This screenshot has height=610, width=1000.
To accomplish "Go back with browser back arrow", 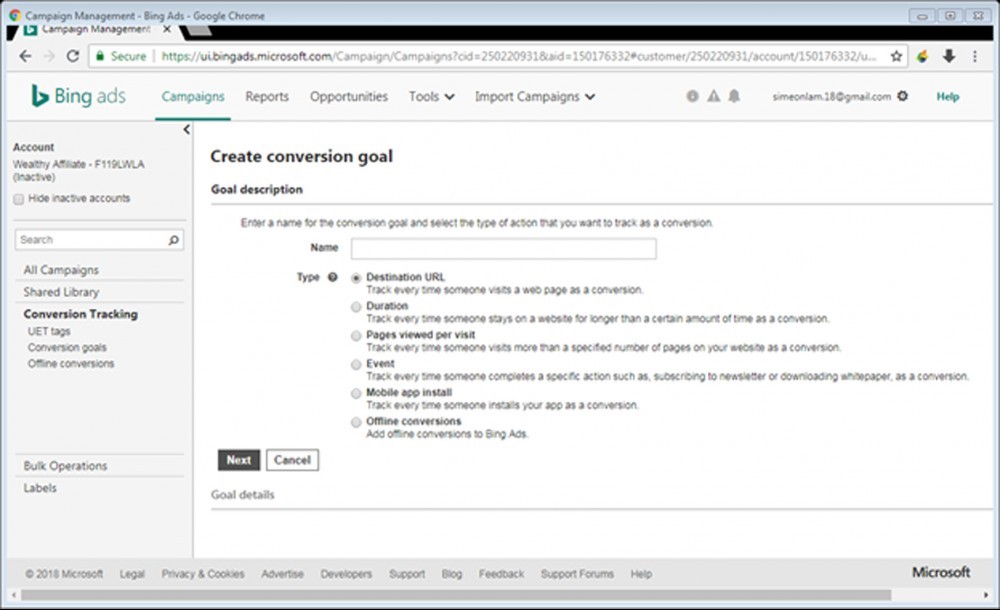I will 25,56.
